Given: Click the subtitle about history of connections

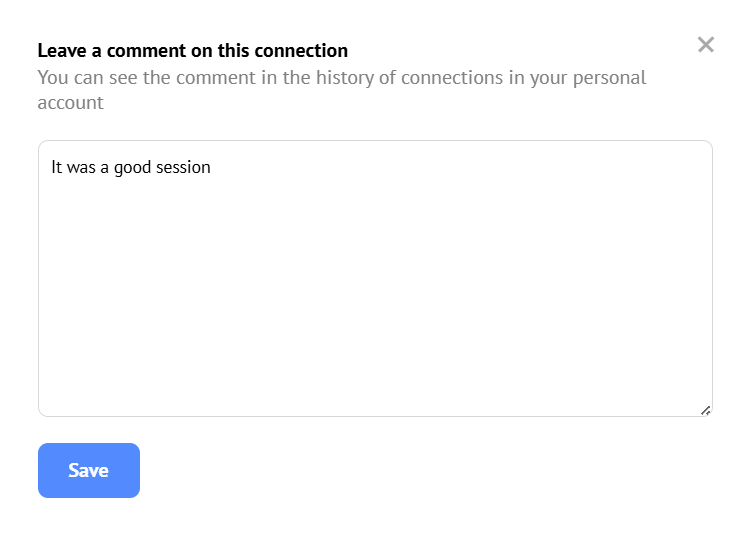Looking at the screenshot, I should (342, 78).
